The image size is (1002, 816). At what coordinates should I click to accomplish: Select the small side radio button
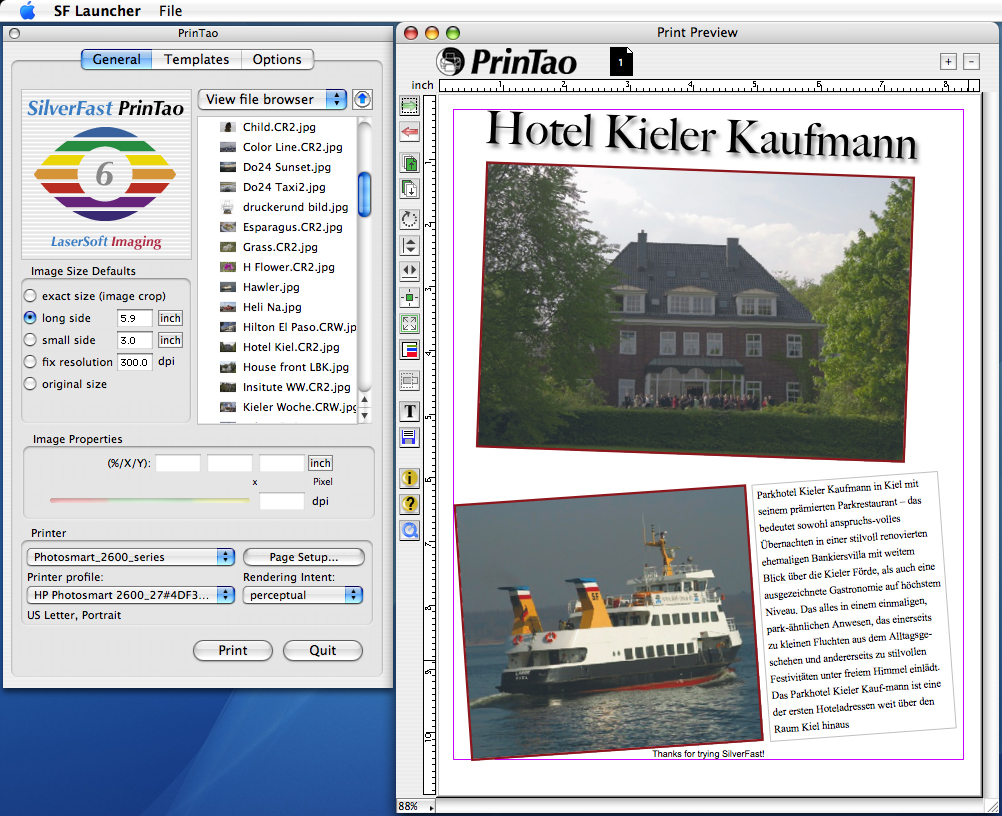(30, 340)
